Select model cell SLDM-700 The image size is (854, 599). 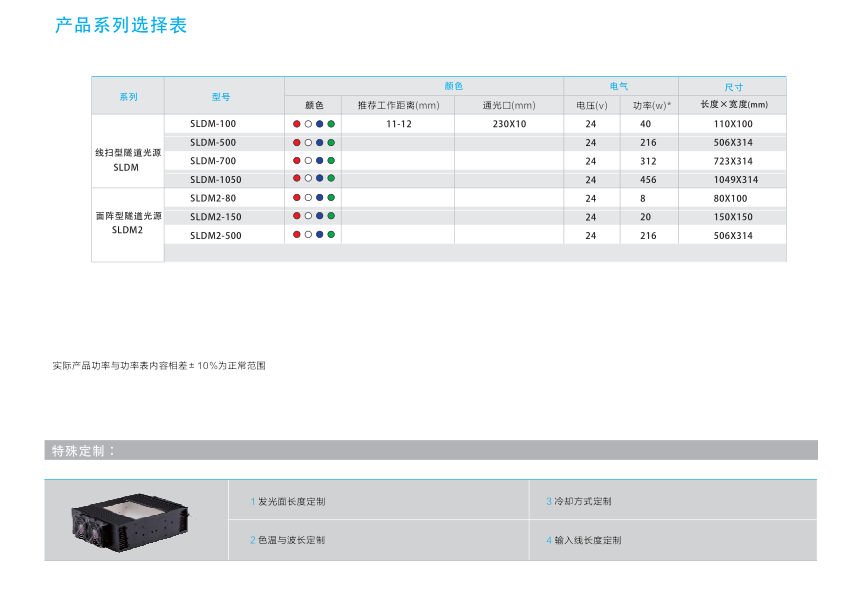pyautogui.click(x=213, y=161)
